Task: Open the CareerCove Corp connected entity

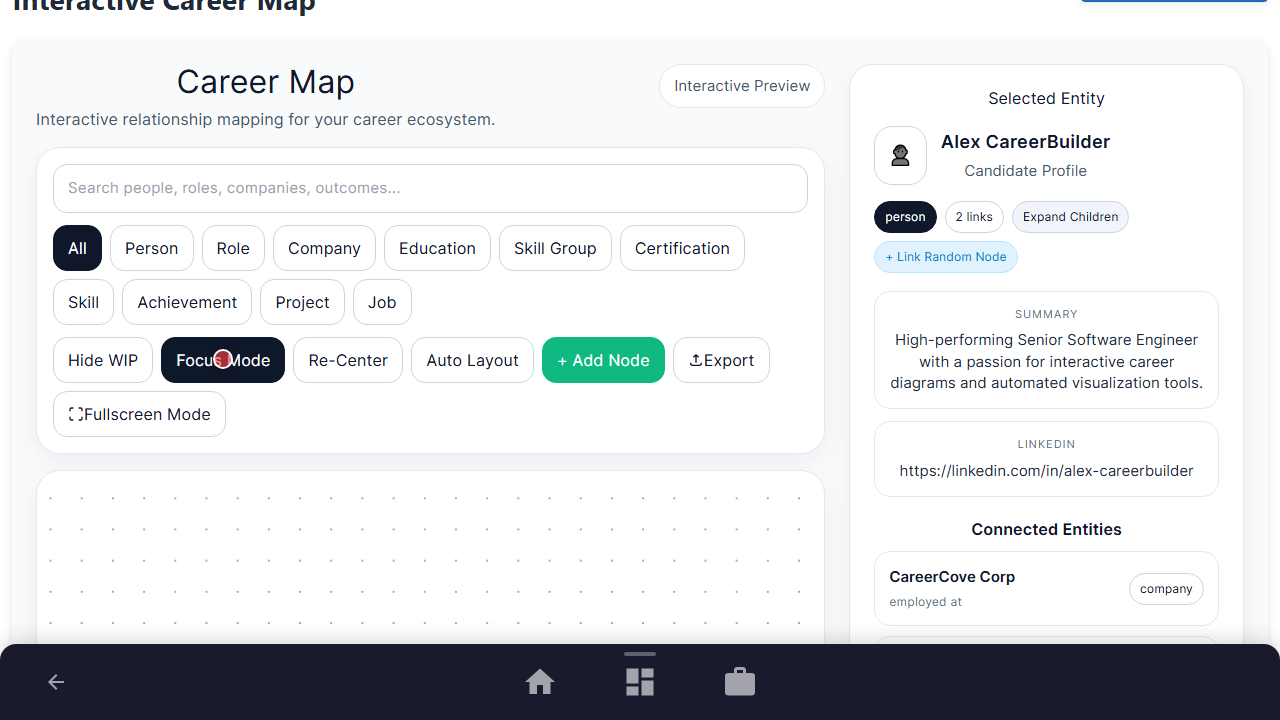Action: [1046, 588]
